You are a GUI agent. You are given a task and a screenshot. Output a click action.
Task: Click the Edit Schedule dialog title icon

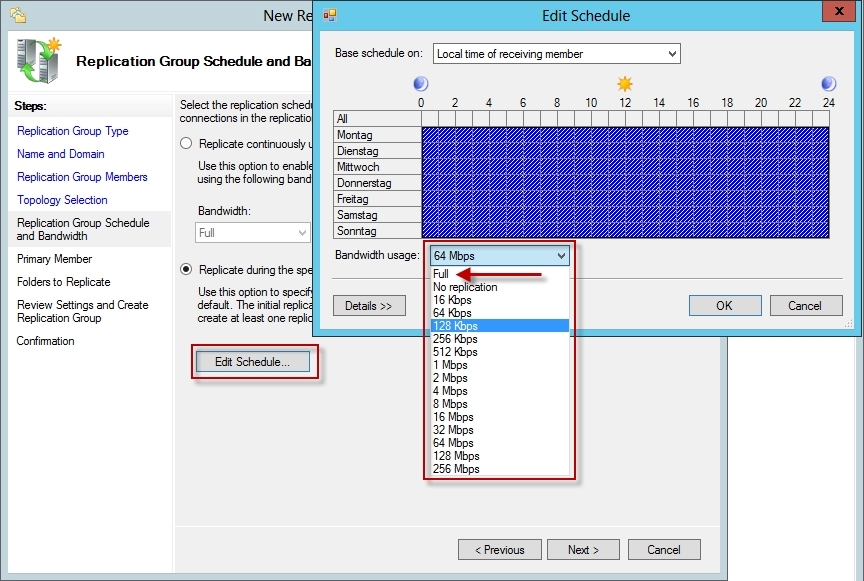click(x=330, y=15)
